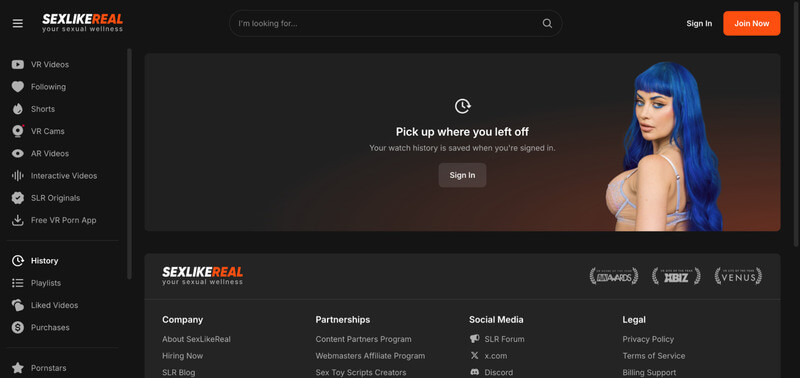Open the About SexLikeReal link
800x378 pixels.
196,339
